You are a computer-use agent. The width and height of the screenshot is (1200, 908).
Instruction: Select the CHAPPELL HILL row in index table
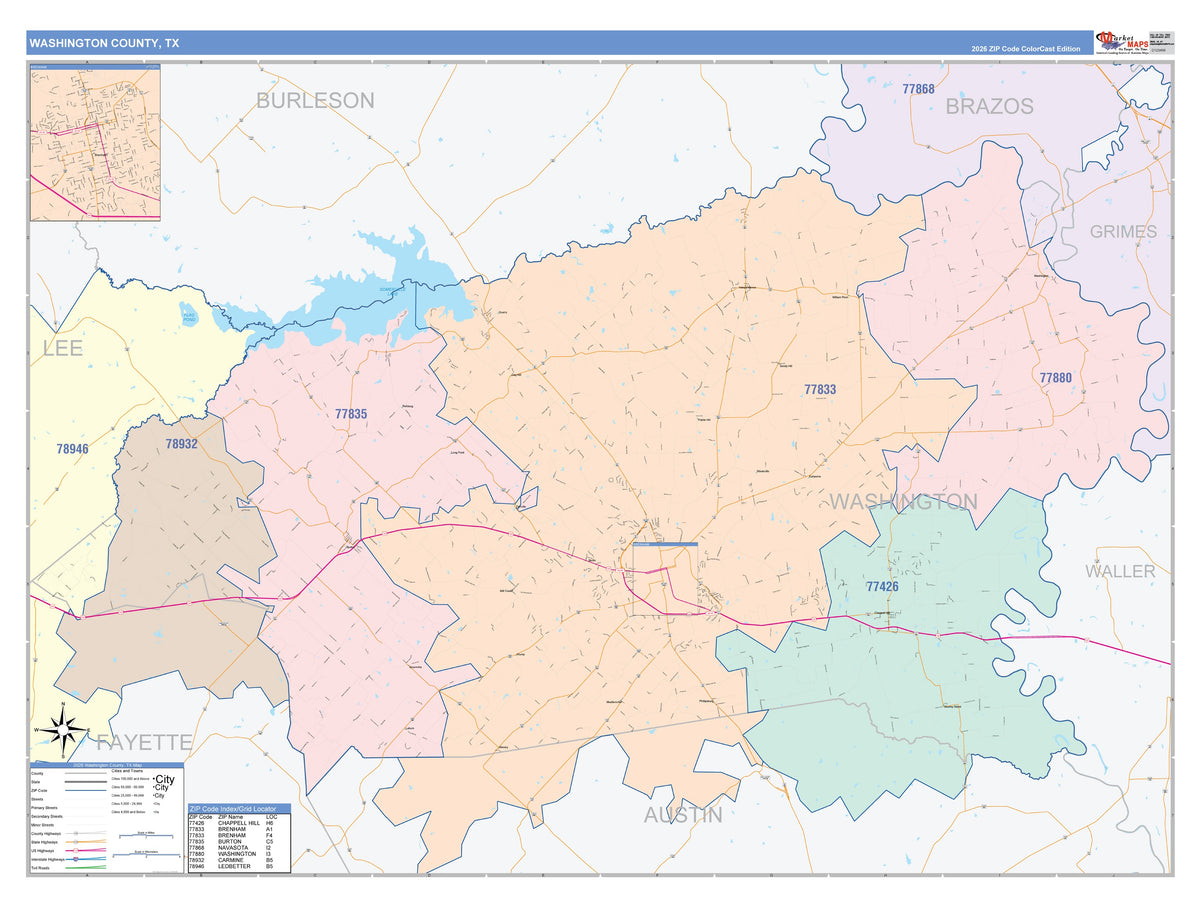pyautogui.click(x=239, y=823)
